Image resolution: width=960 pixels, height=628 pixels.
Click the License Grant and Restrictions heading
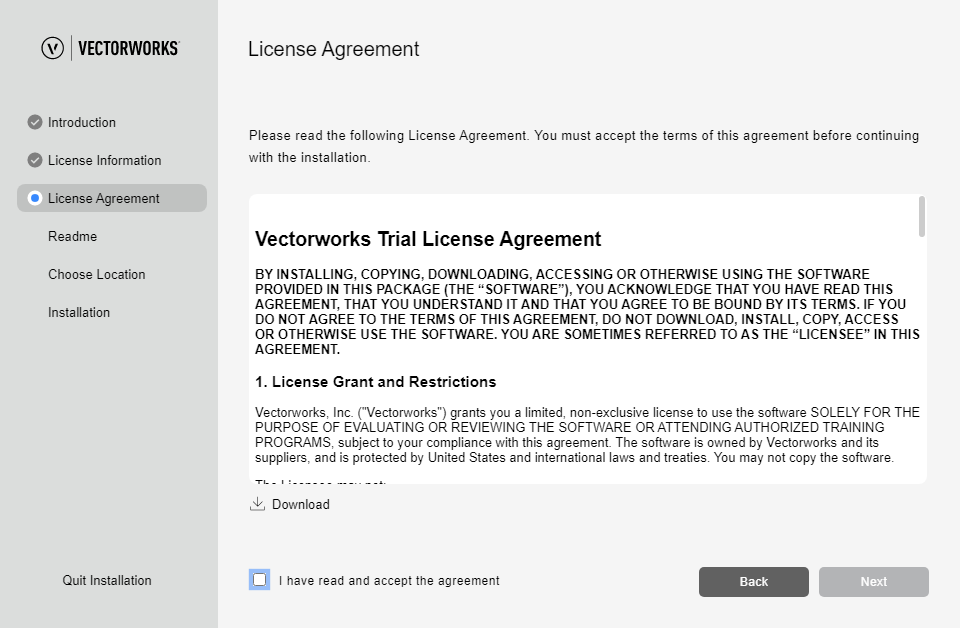(x=375, y=382)
